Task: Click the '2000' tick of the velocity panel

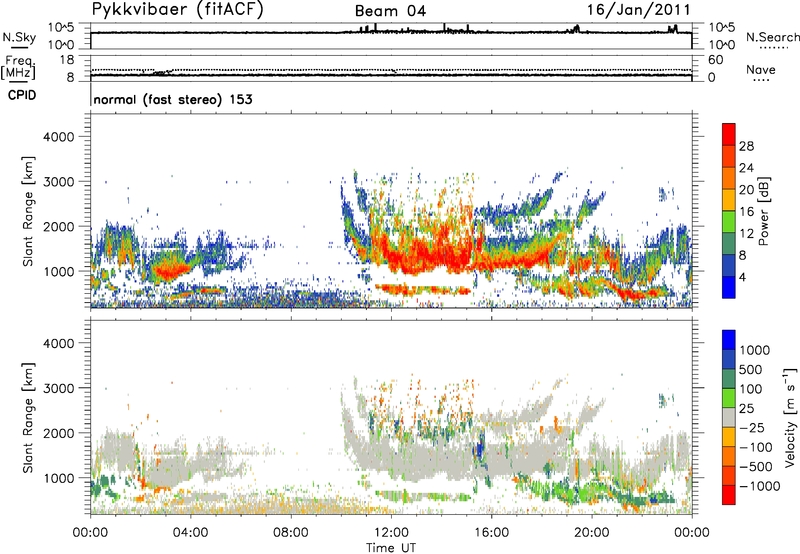Action: [59, 433]
